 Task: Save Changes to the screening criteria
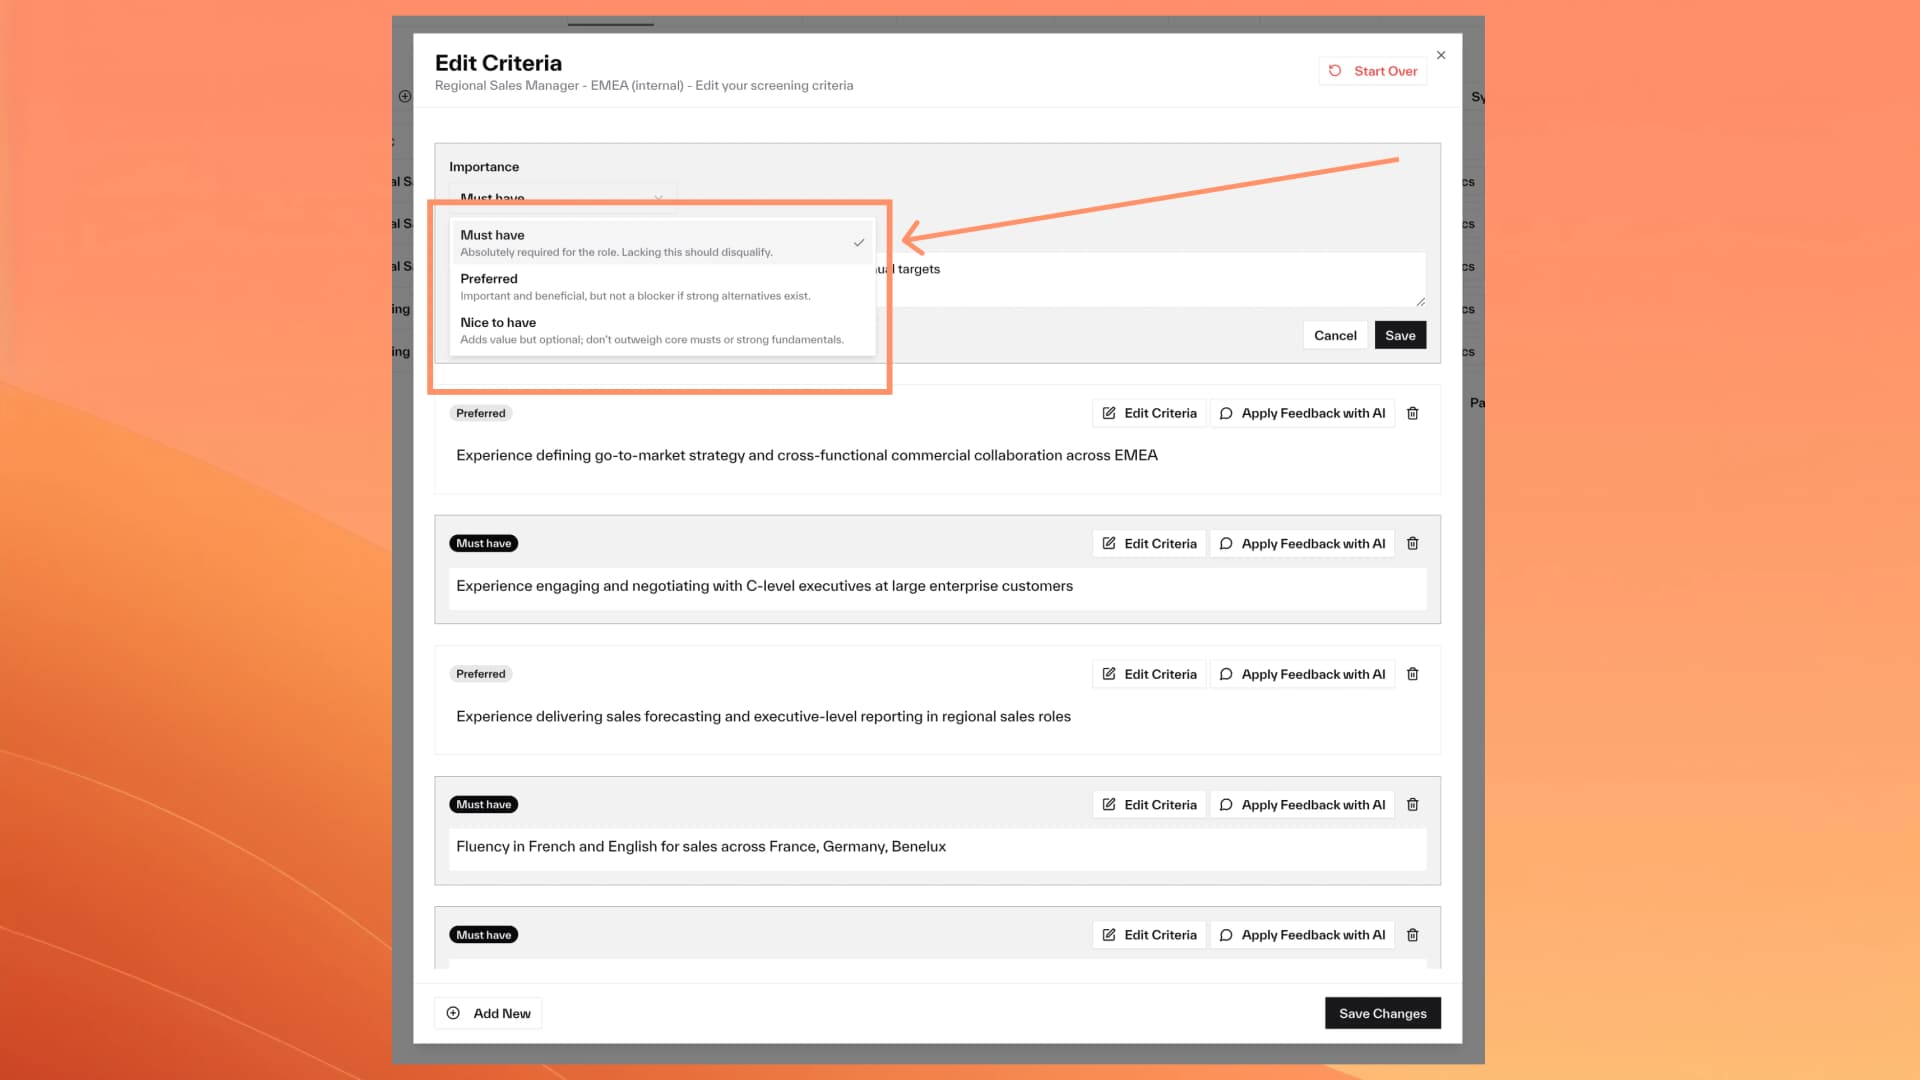[x=1383, y=1013]
